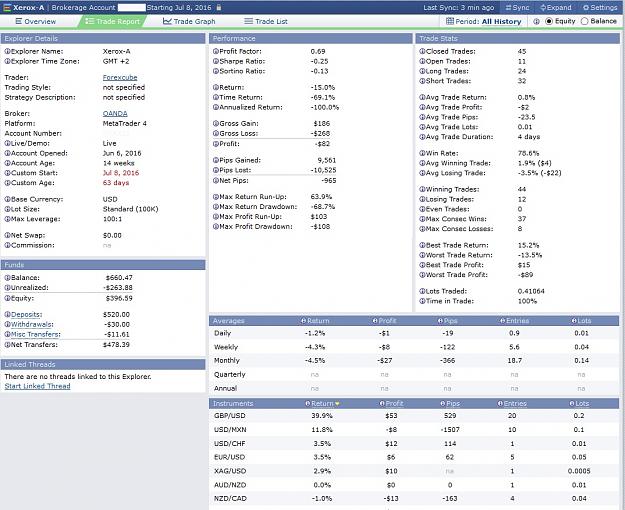
Task: Click info icon next to Annualized Return
Action: pos(216,107)
